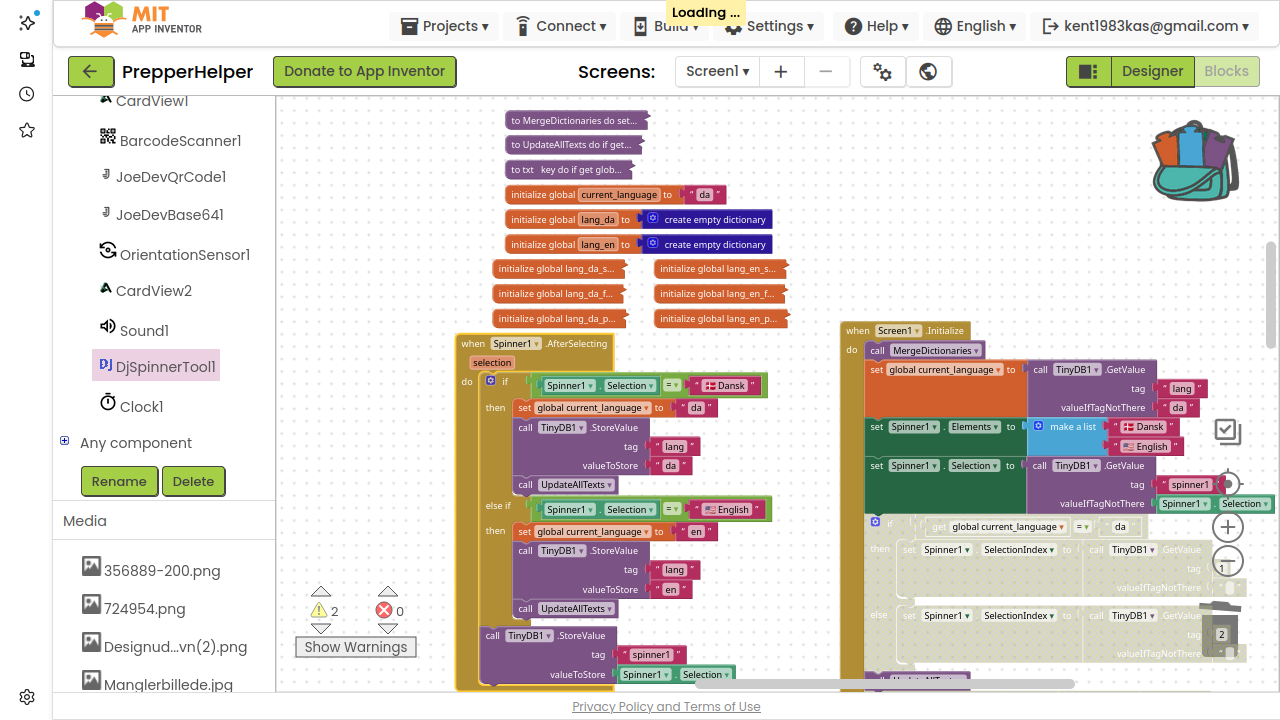The width and height of the screenshot is (1280, 720).
Task: Open the English language dropdown
Action: coord(975,27)
